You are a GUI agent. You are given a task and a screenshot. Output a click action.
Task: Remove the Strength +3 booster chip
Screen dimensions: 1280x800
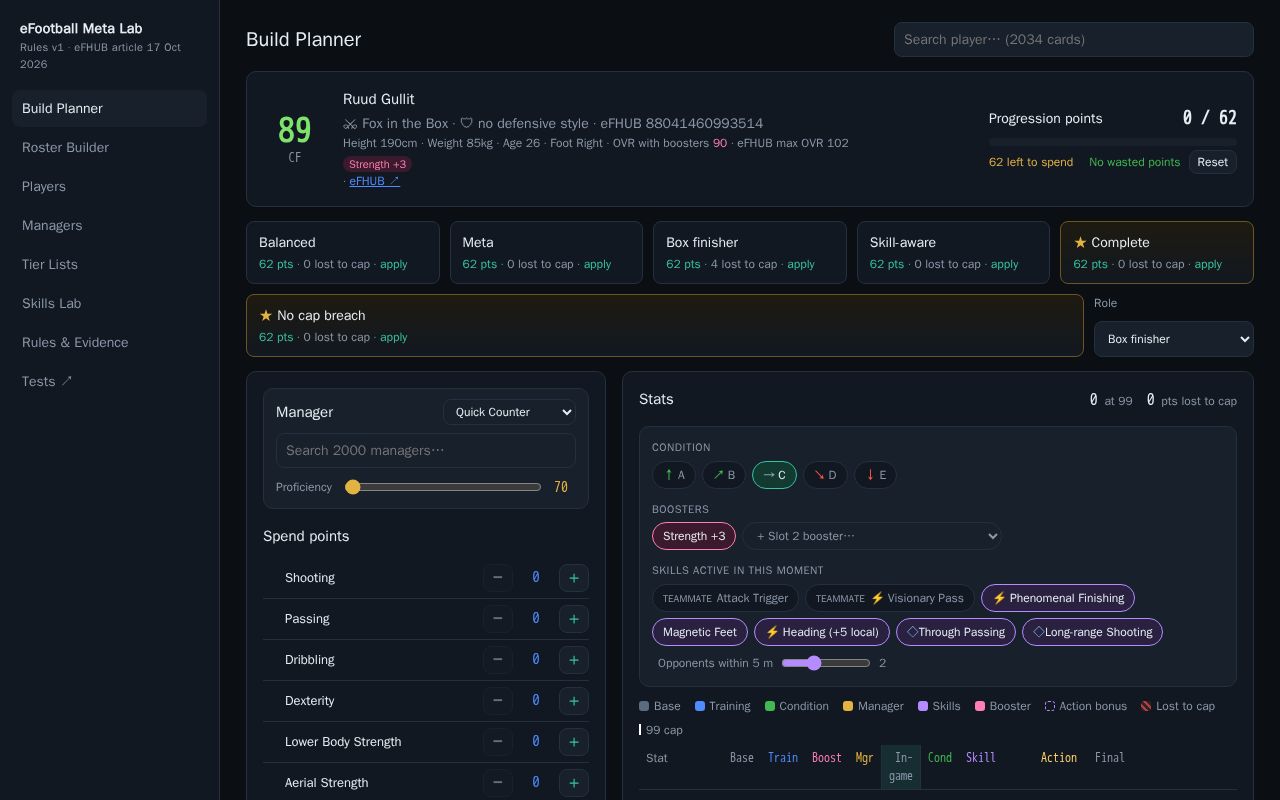[694, 536]
